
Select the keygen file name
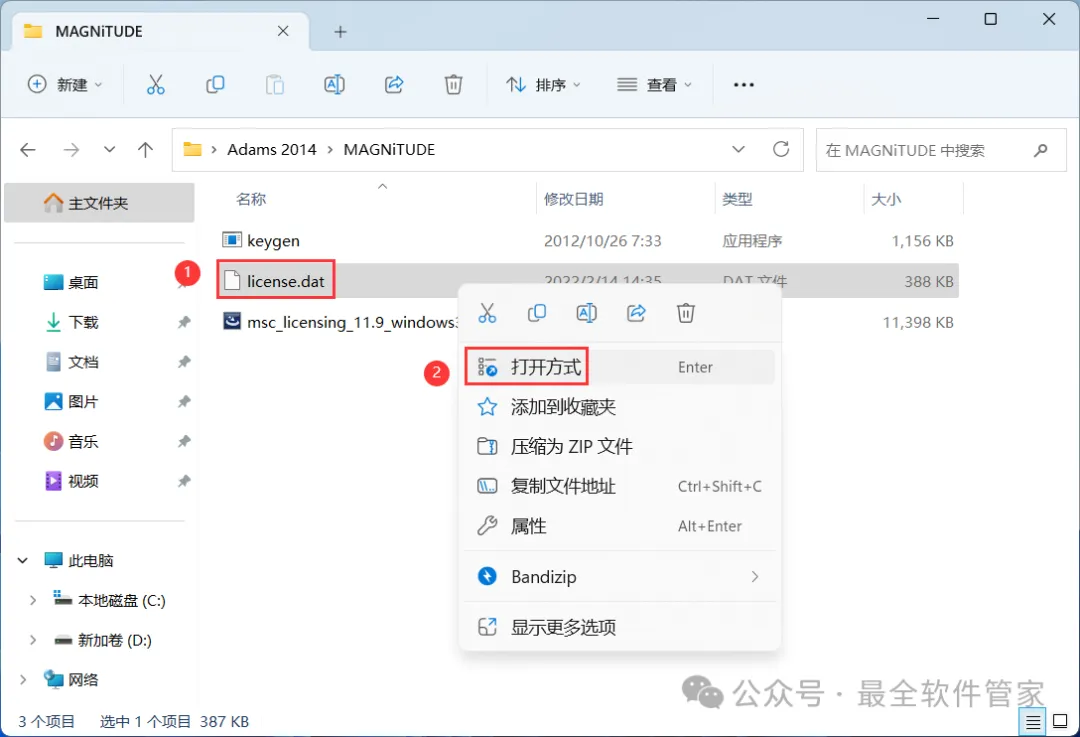[x=273, y=241]
